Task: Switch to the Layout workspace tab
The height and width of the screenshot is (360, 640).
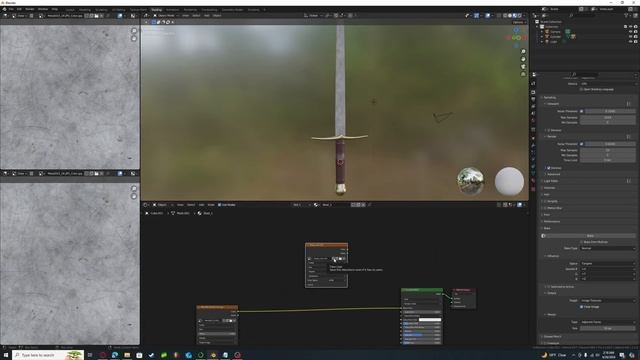Action: pyautogui.click(x=70, y=9)
